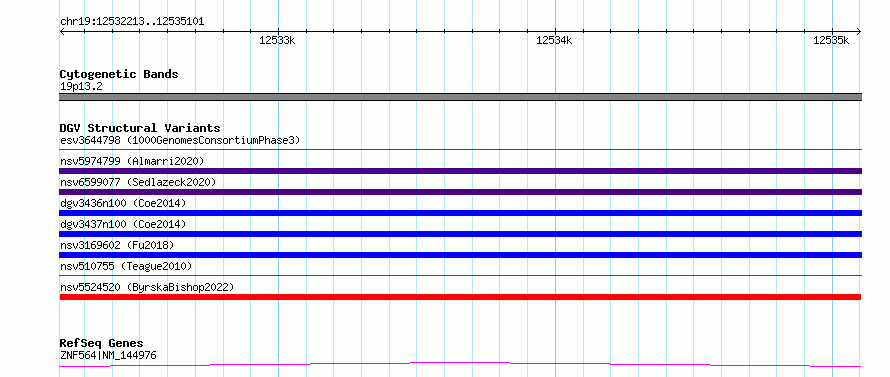Click the RefSeq Genes track heading

101,344
